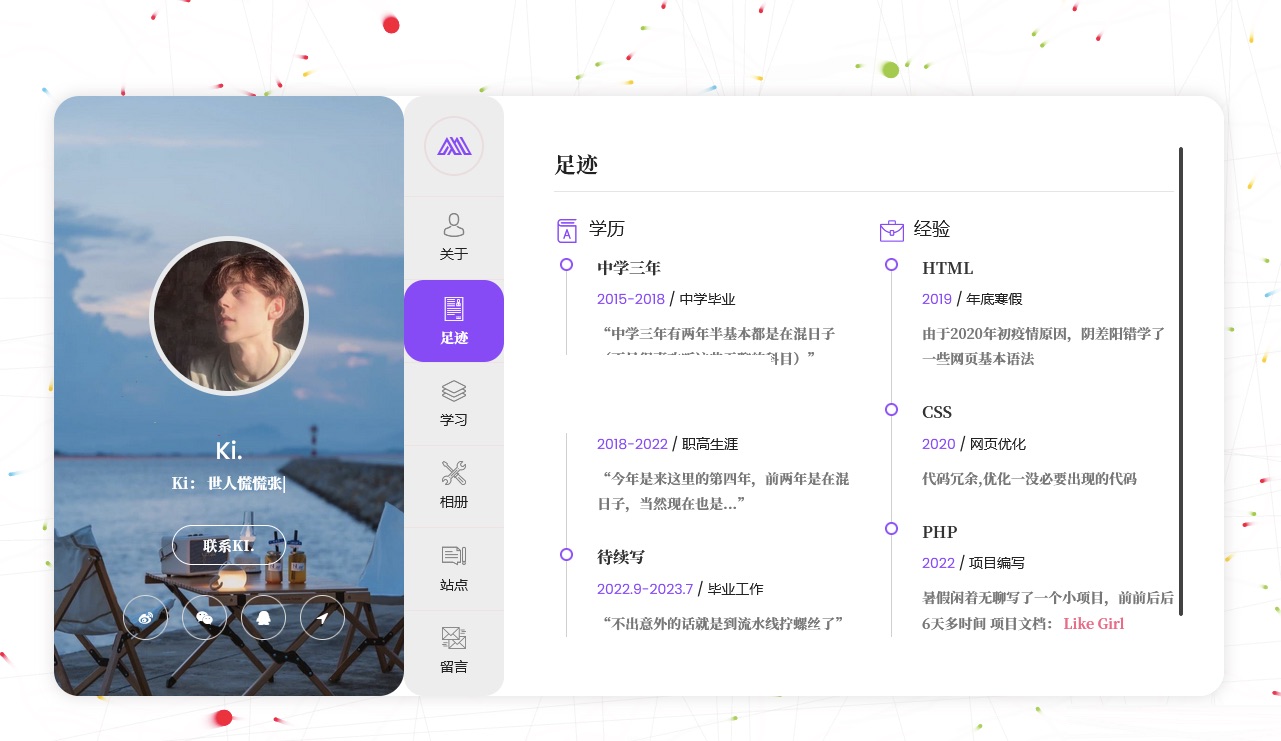
Task: Click the 学历 education book icon
Action: tap(566, 230)
